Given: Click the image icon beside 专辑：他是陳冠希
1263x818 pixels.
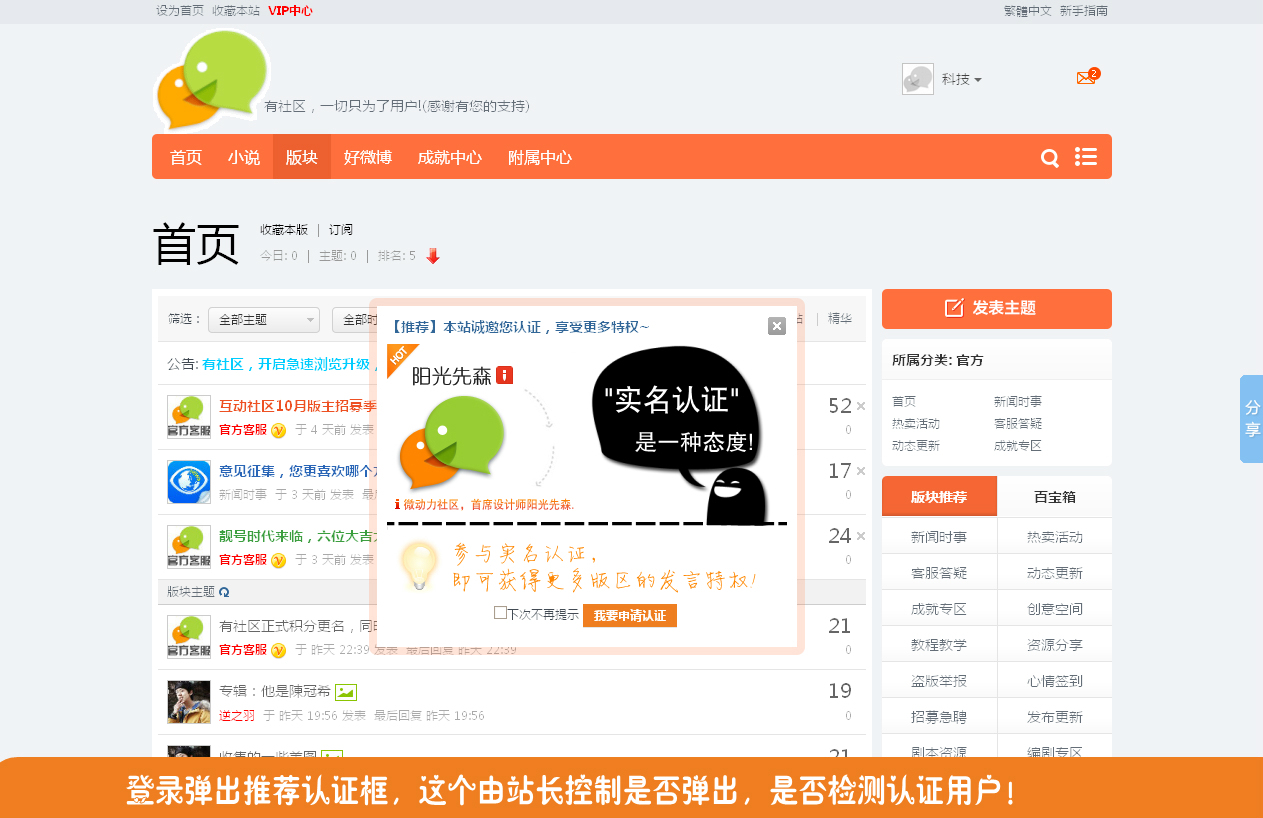Looking at the screenshot, I should 346,691.
